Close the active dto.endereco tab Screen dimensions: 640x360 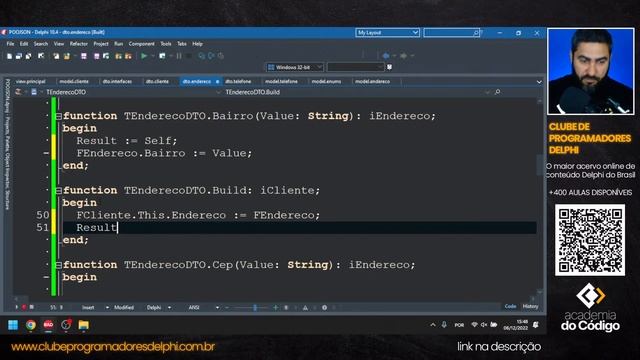point(217,82)
